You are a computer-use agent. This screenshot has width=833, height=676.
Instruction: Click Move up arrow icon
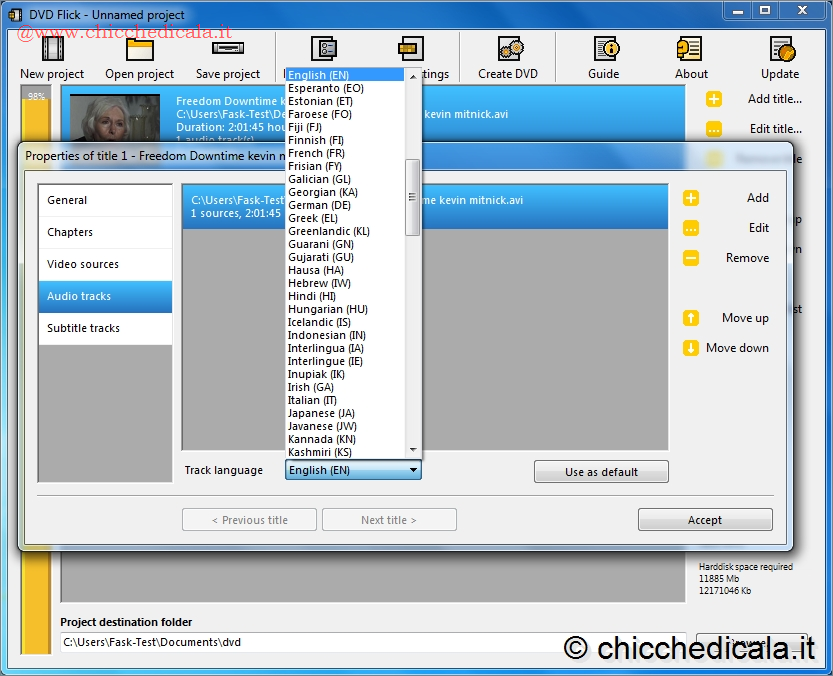pos(691,318)
